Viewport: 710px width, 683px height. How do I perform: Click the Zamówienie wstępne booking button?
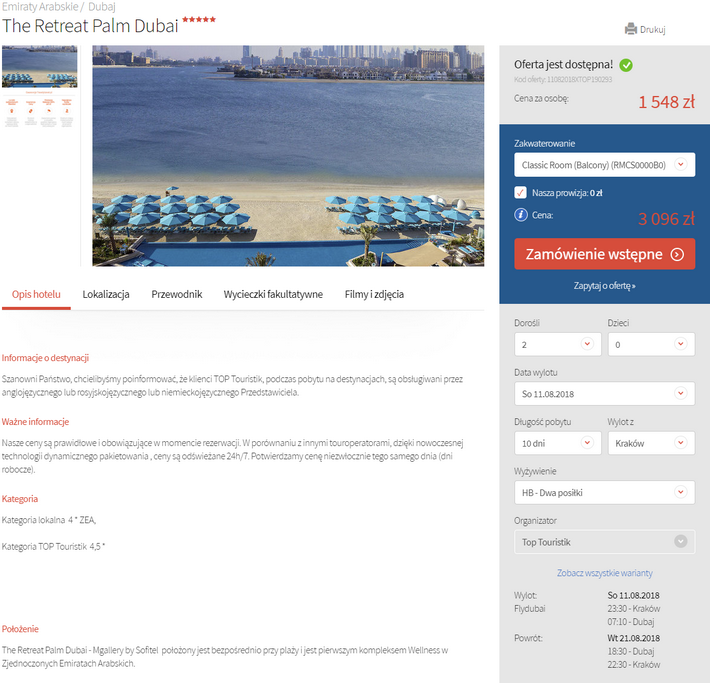(604, 254)
